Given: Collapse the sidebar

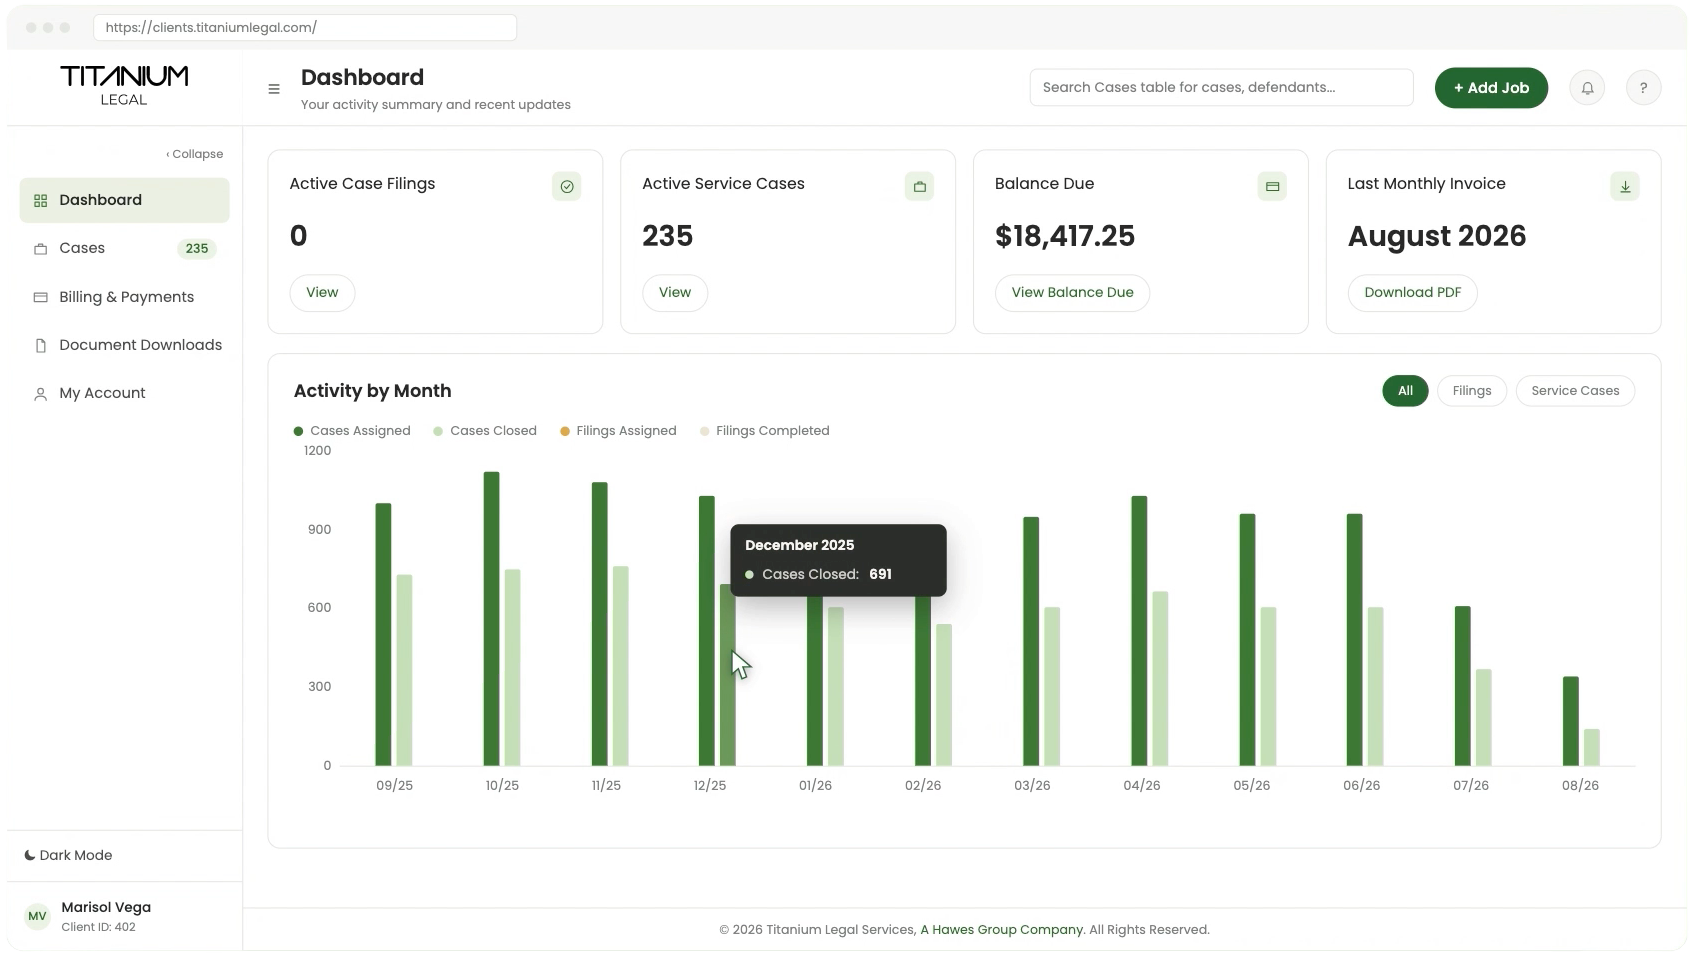Looking at the screenshot, I should coord(195,154).
